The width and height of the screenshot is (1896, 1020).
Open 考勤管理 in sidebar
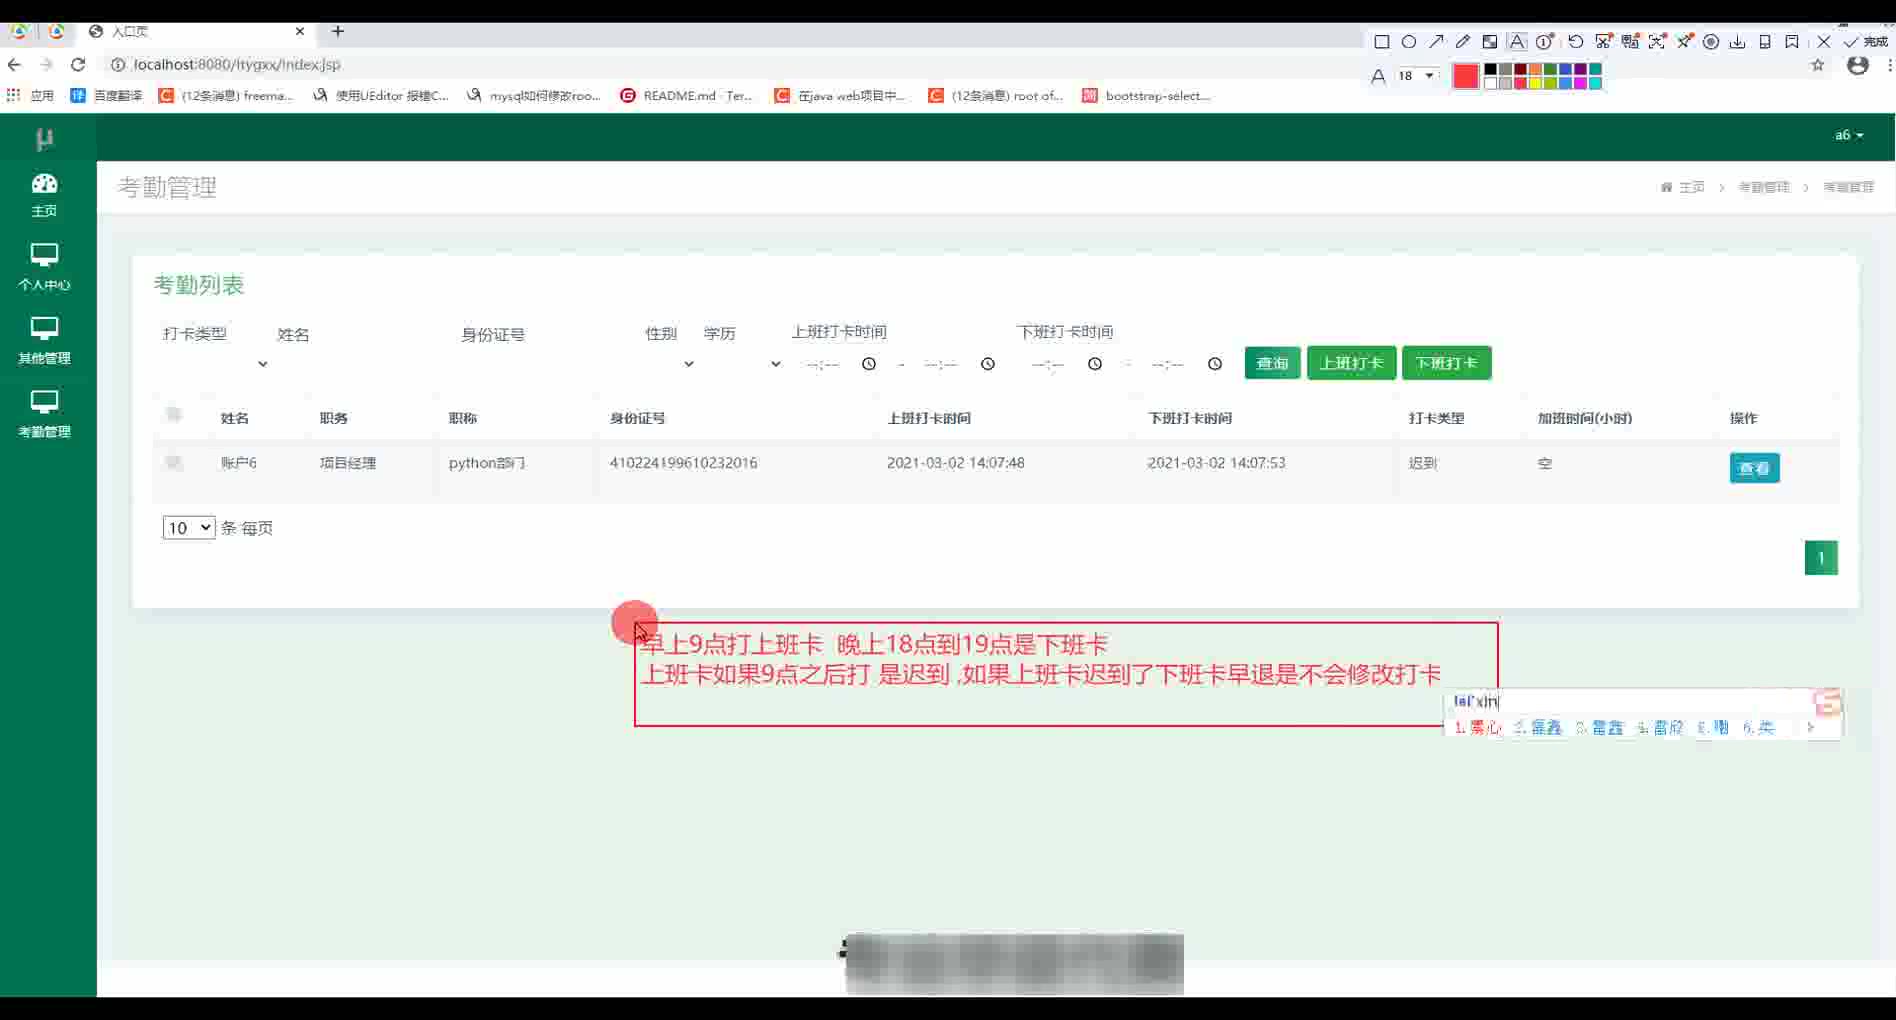(x=44, y=415)
